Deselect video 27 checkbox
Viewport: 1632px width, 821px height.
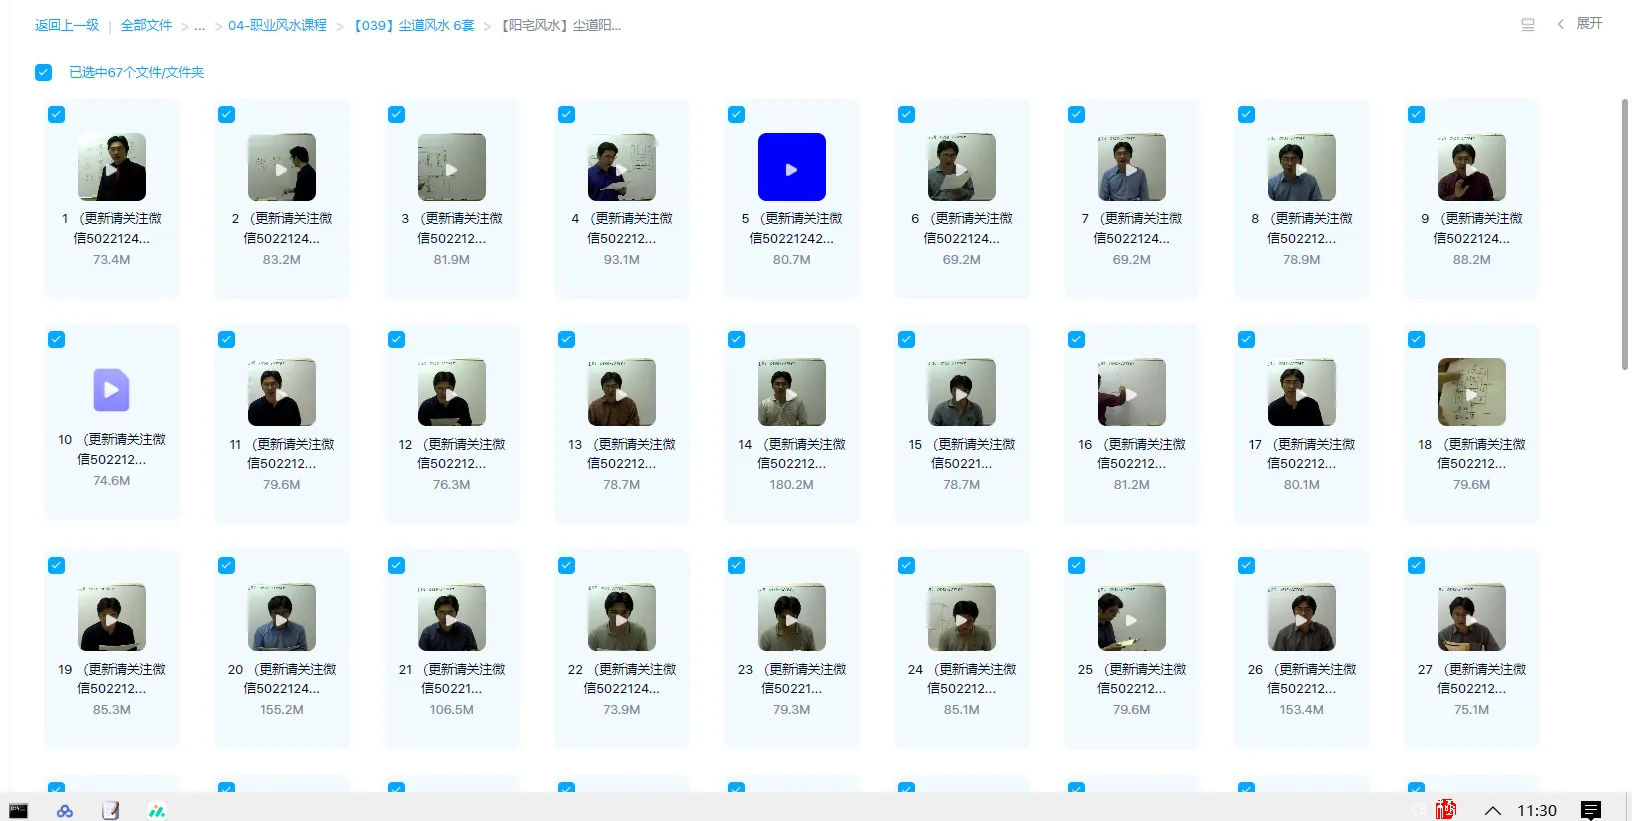pyautogui.click(x=1417, y=566)
